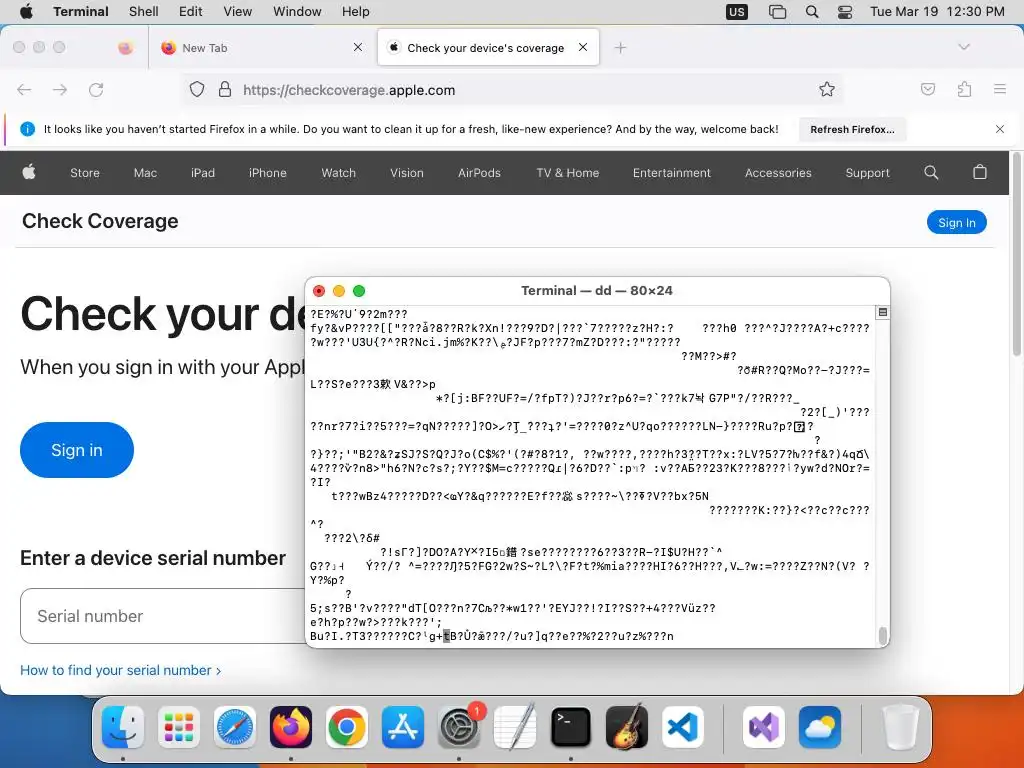Screen dimensions: 1024x768
Task: Click the small Sign In button in header
Action: click(957, 222)
